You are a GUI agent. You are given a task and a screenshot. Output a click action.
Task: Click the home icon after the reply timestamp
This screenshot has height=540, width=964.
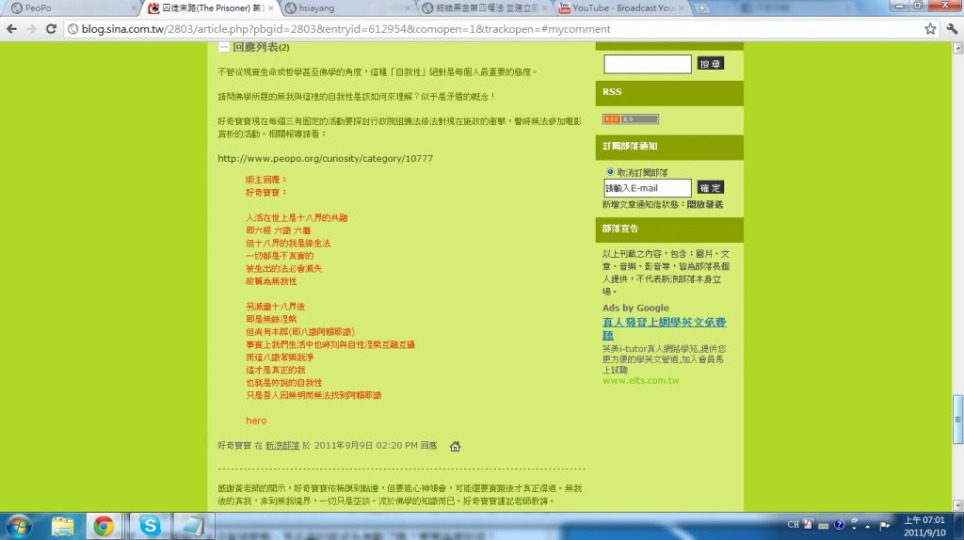pos(455,446)
